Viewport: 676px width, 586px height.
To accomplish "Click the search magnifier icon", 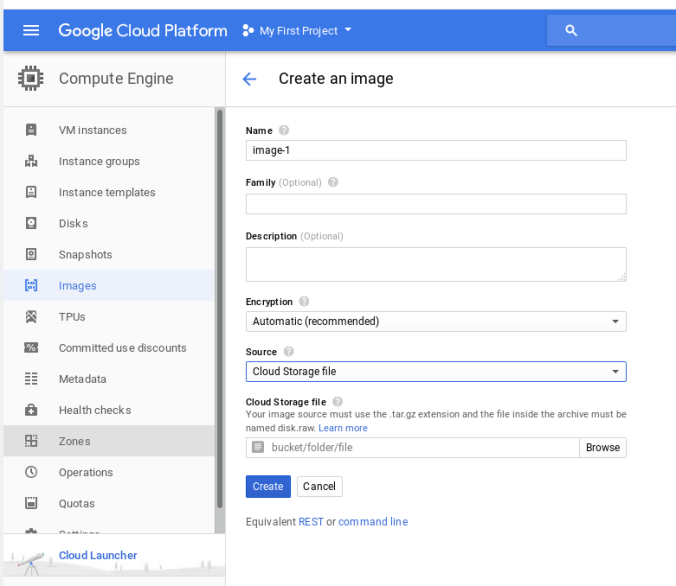I will coord(571,31).
